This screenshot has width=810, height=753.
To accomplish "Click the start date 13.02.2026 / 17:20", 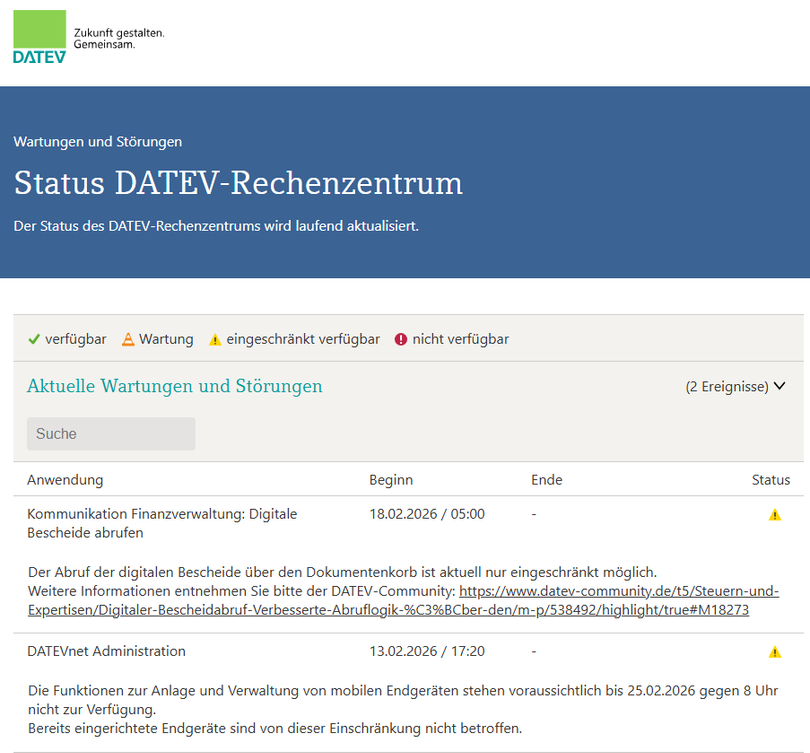I will click(x=427, y=651).
